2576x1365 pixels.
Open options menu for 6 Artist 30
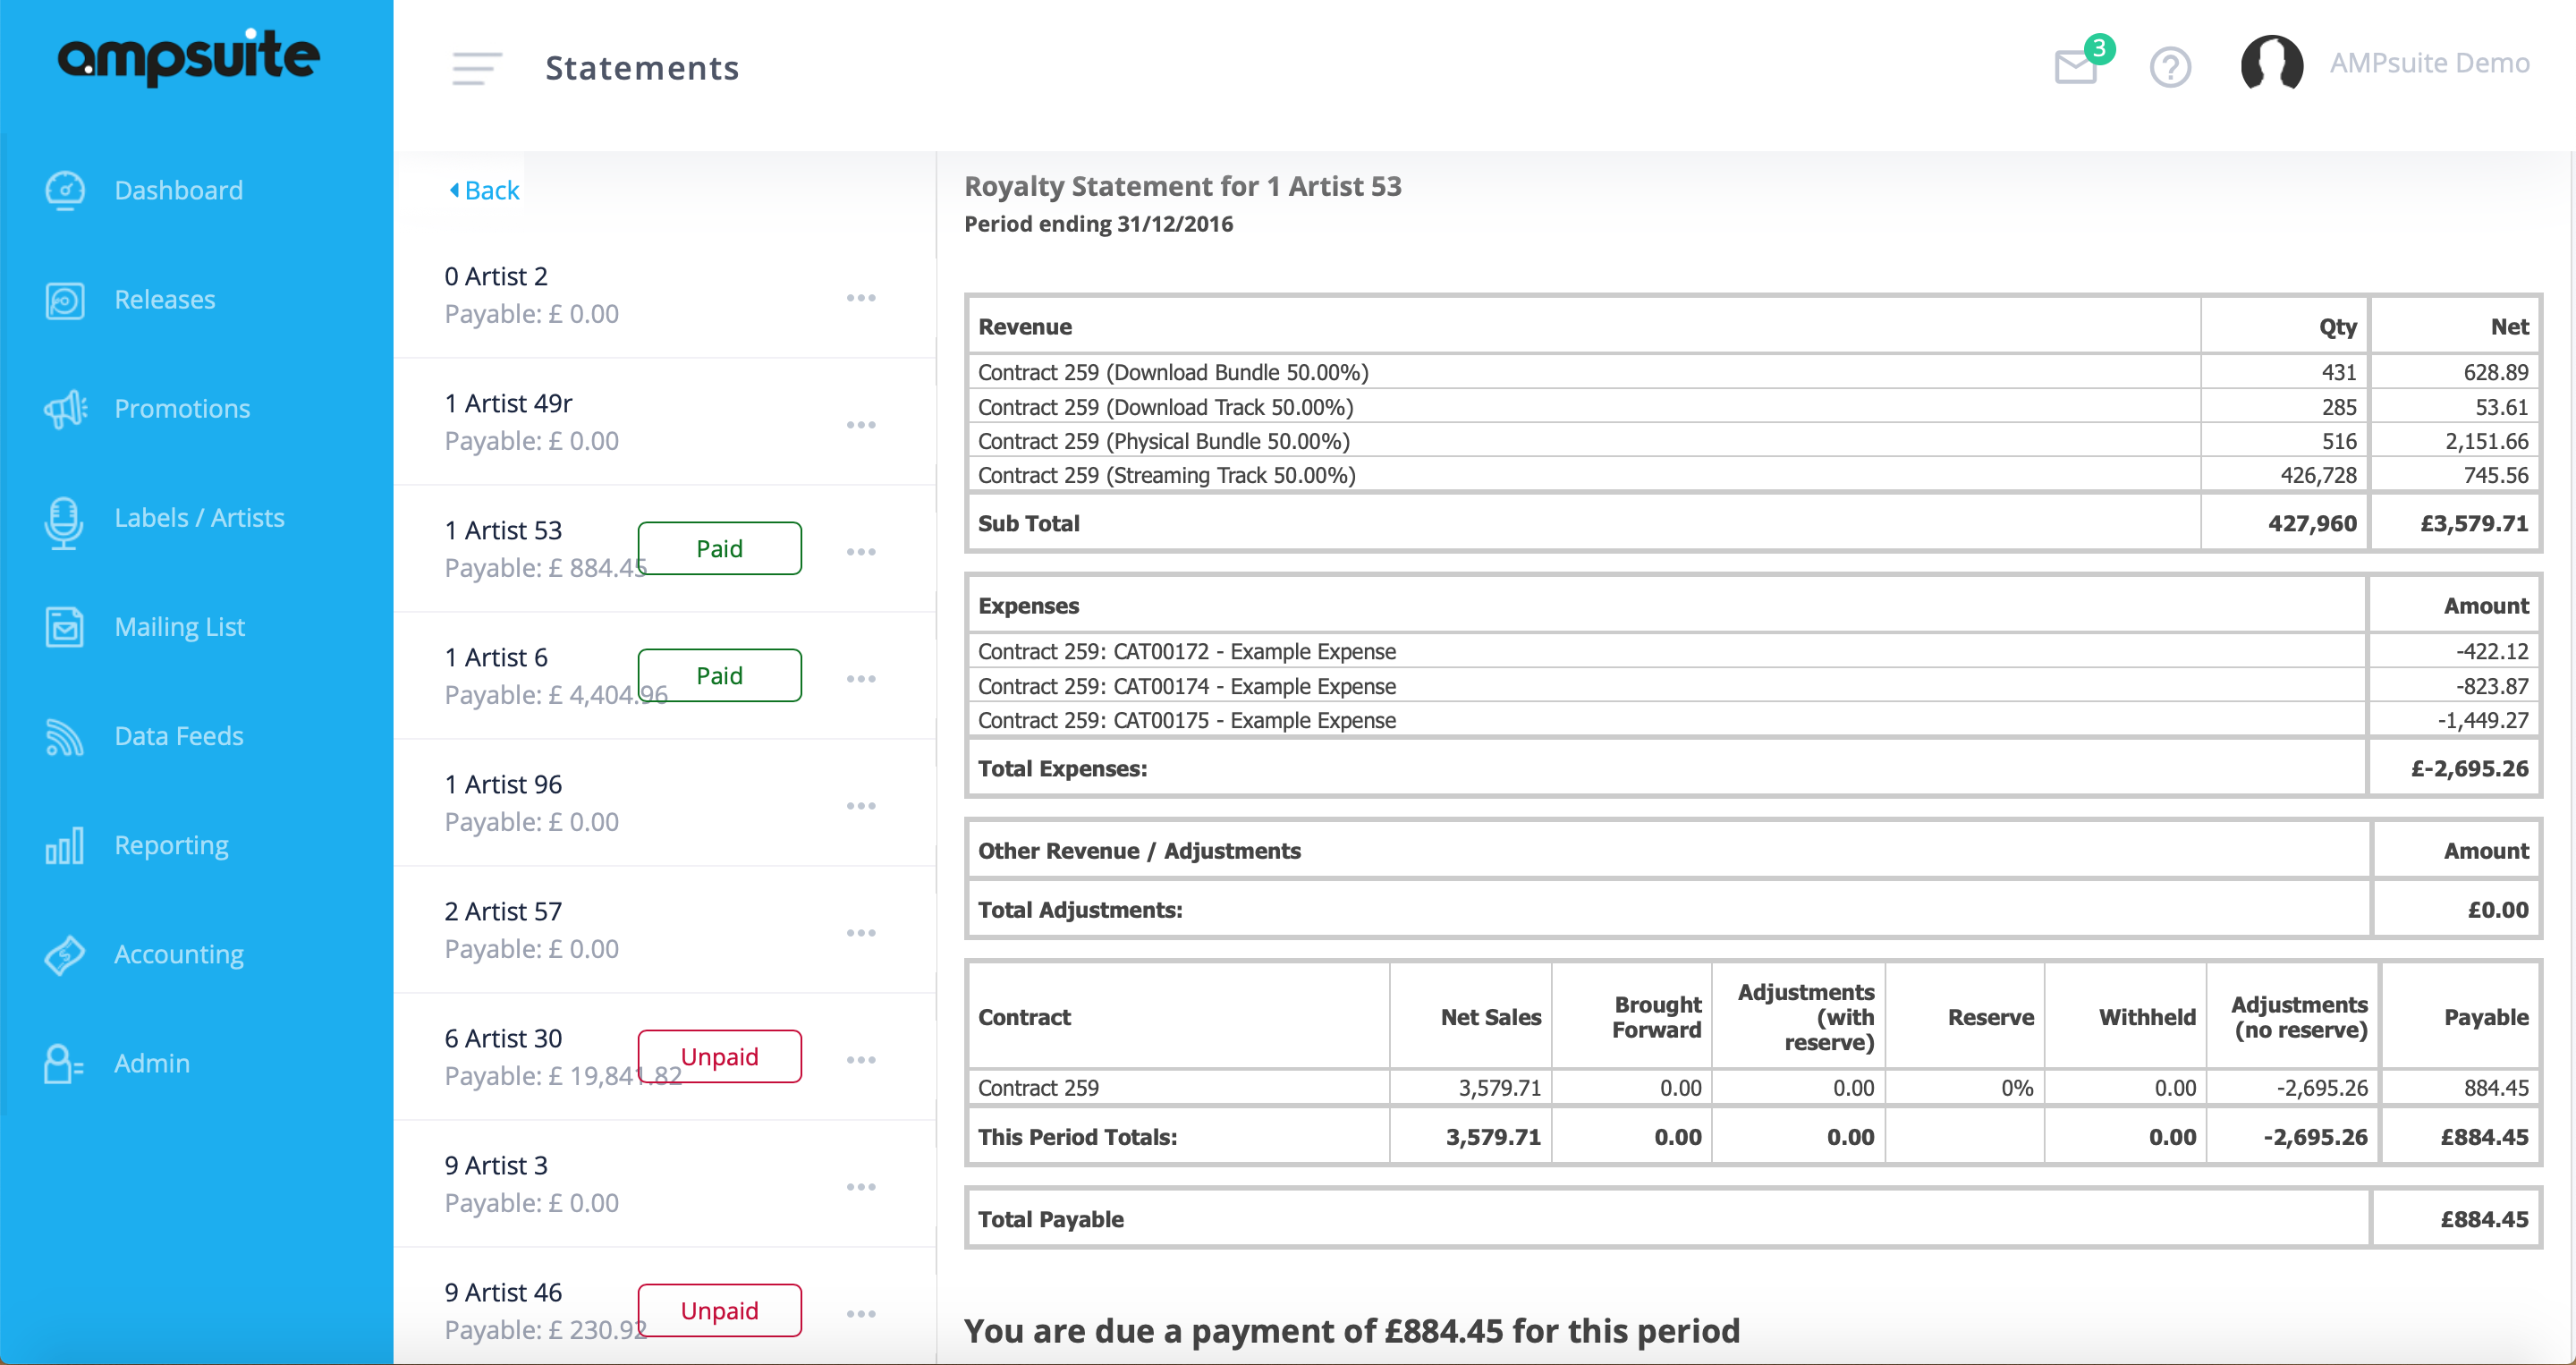tap(861, 1060)
